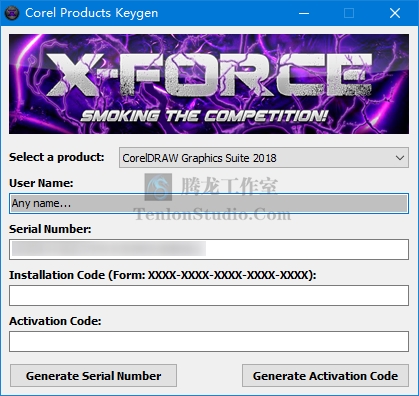Focus the User Name input field
Screen dimensions: 419x396
point(209,203)
